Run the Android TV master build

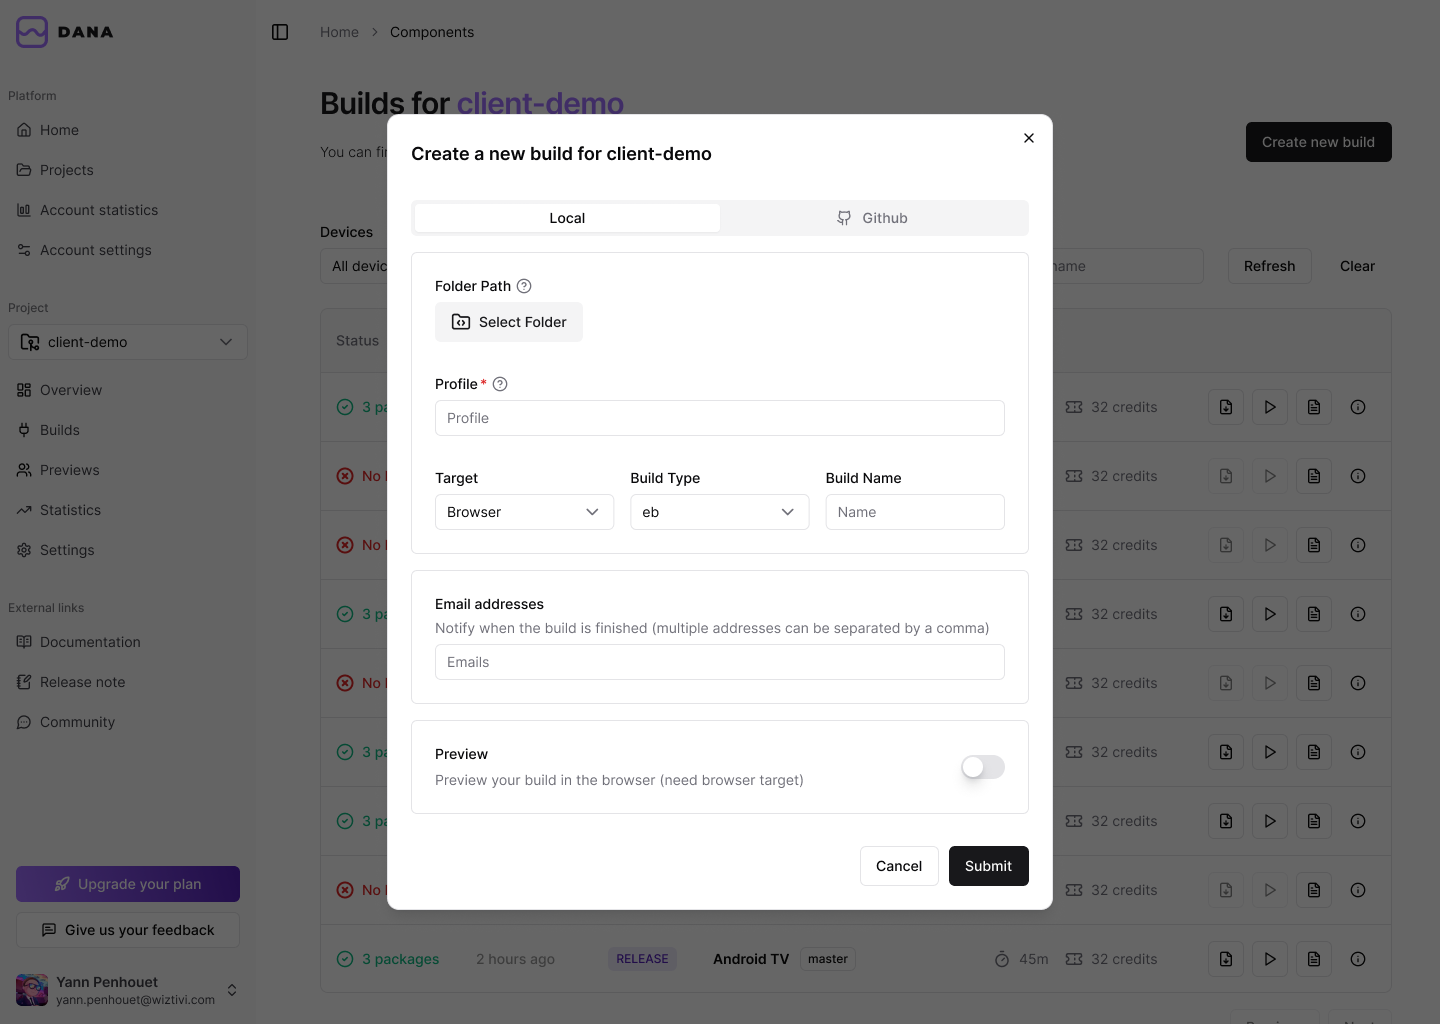[x=1269, y=958]
